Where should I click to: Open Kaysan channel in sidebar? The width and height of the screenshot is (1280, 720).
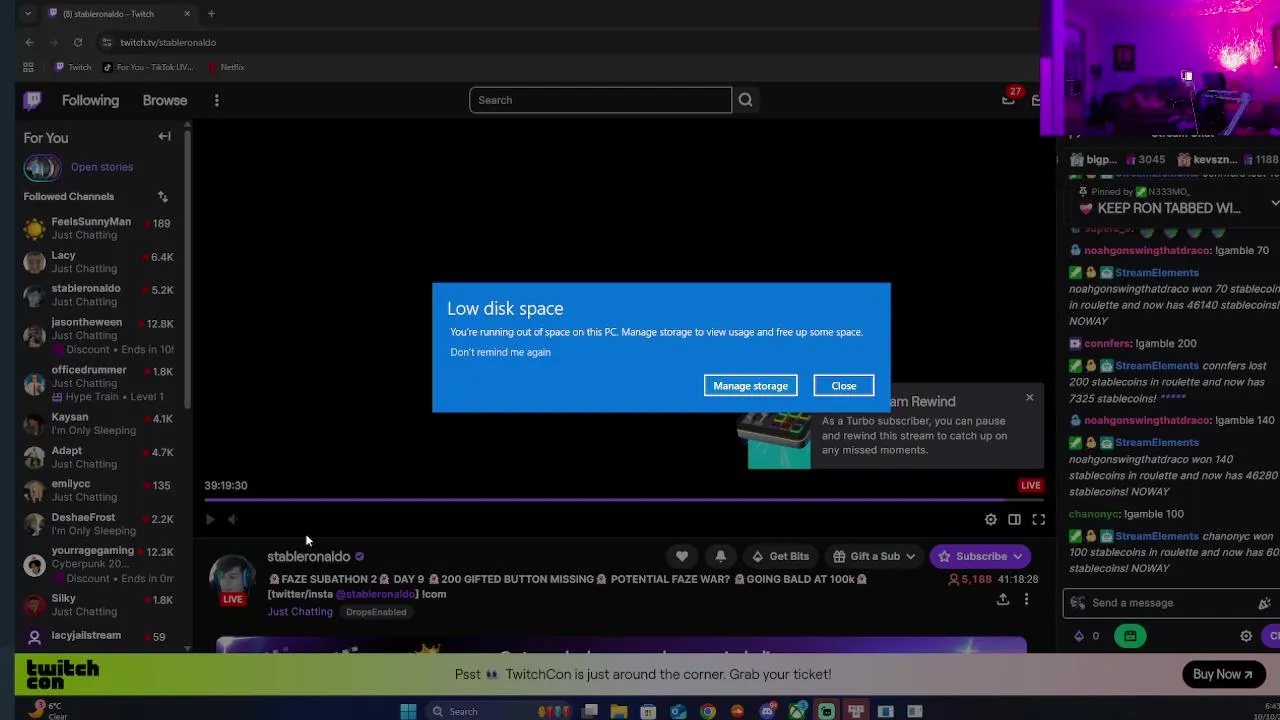[98, 424]
